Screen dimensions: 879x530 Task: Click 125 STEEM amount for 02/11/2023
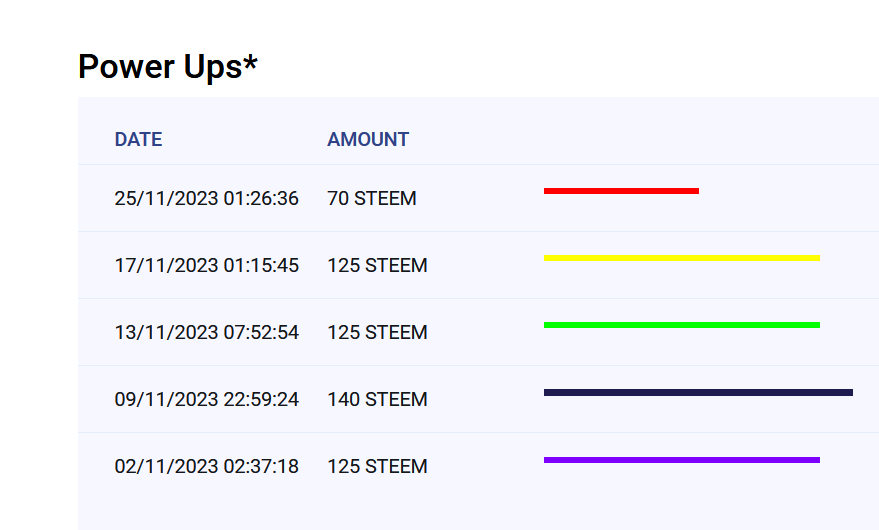(377, 467)
